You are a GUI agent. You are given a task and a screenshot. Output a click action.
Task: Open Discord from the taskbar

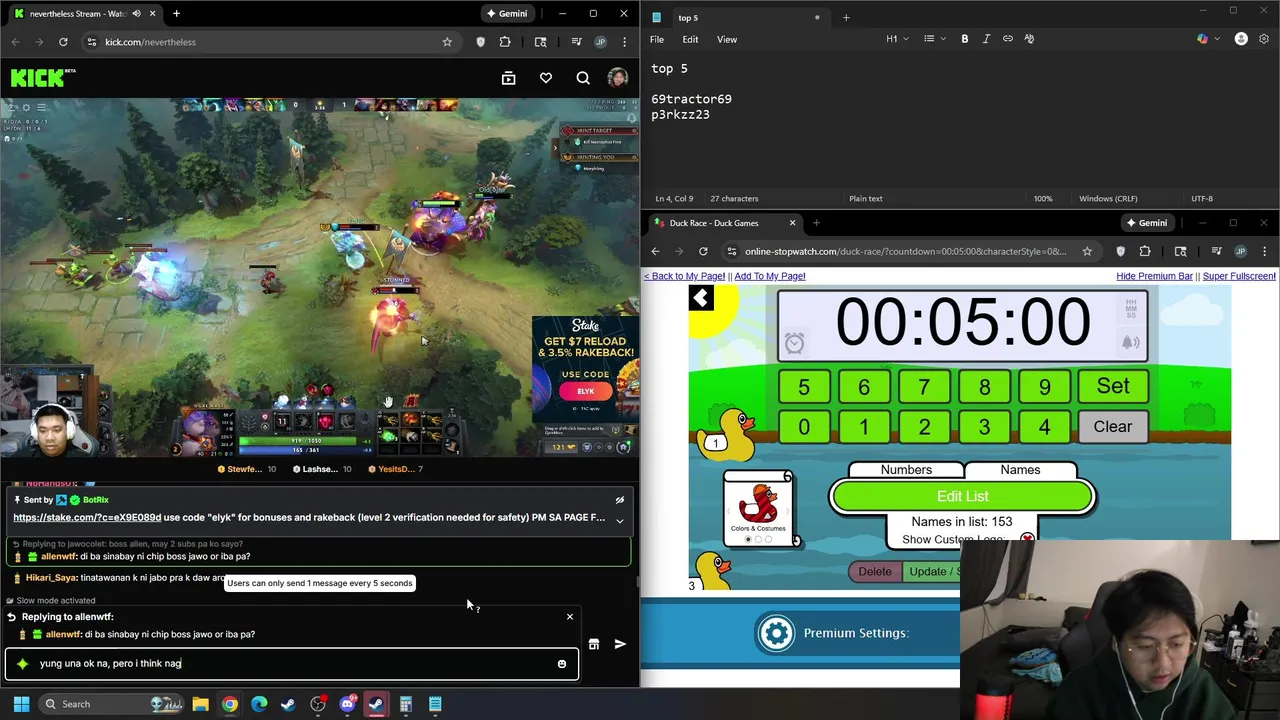[x=347, y=704]
